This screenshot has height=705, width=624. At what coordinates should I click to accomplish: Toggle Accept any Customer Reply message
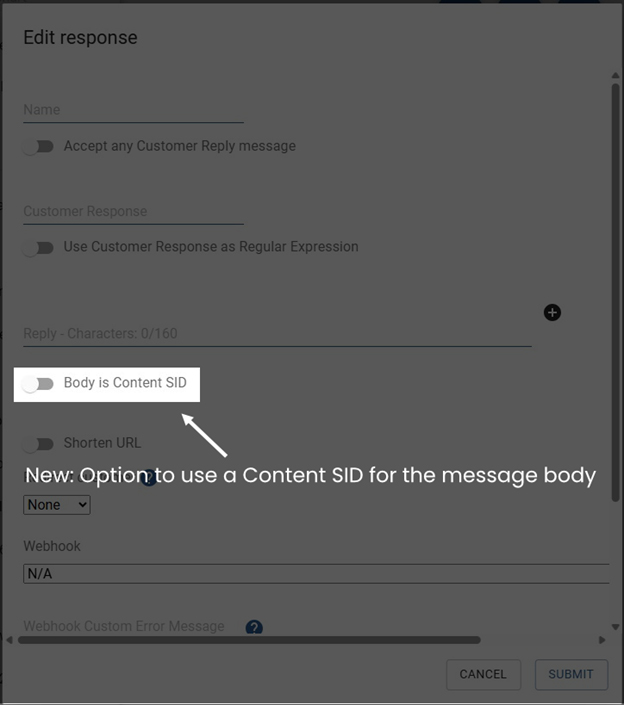tap(38, 146)
